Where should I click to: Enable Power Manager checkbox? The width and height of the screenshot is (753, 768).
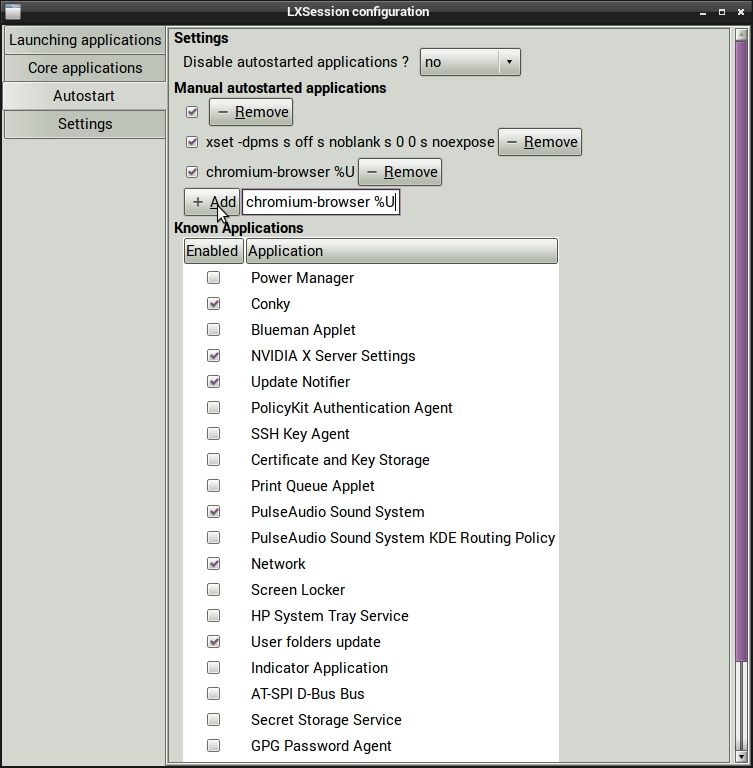pos(213,278)
